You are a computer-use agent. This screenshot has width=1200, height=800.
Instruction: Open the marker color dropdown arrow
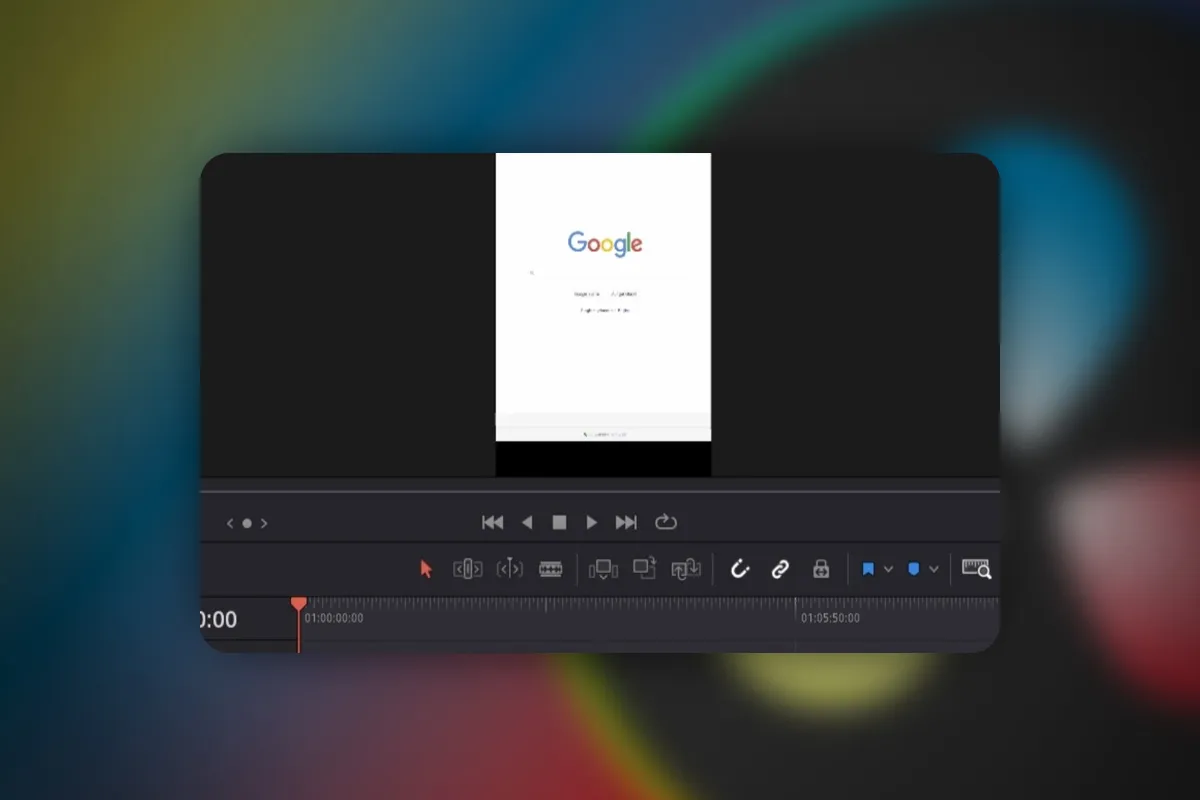coord(934,569)
